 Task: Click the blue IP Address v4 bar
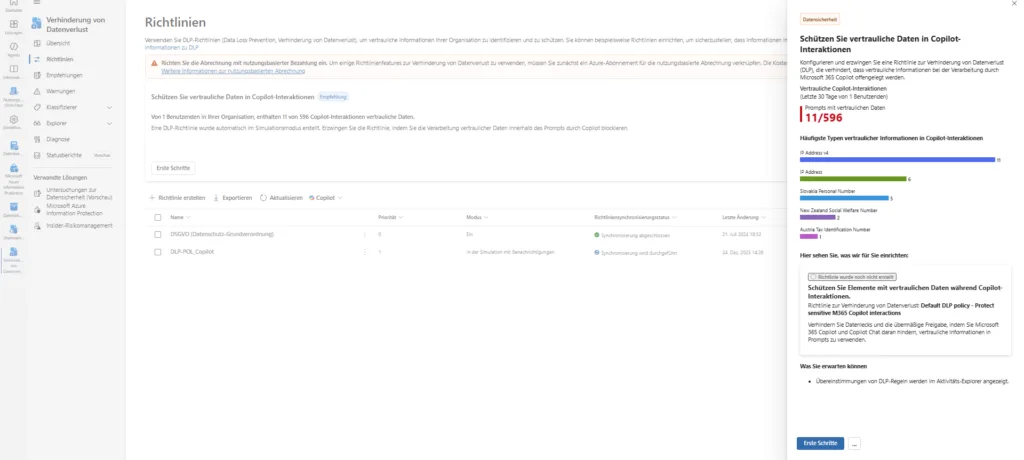click(x=897, y=159)
